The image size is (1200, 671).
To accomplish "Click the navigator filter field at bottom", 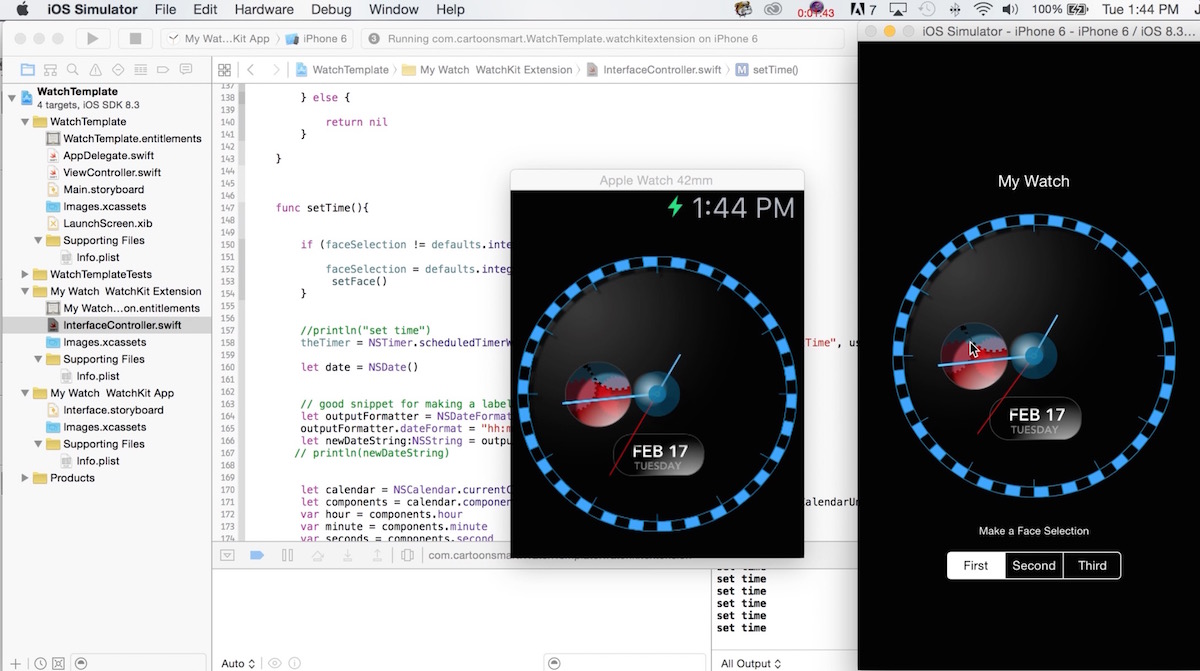I will click(140, 663).
